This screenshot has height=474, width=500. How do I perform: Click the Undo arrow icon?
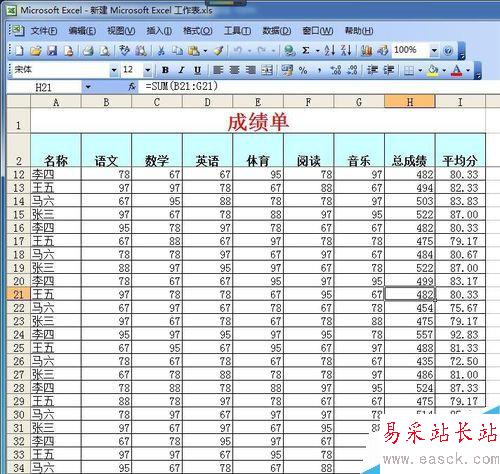point(238,51)
